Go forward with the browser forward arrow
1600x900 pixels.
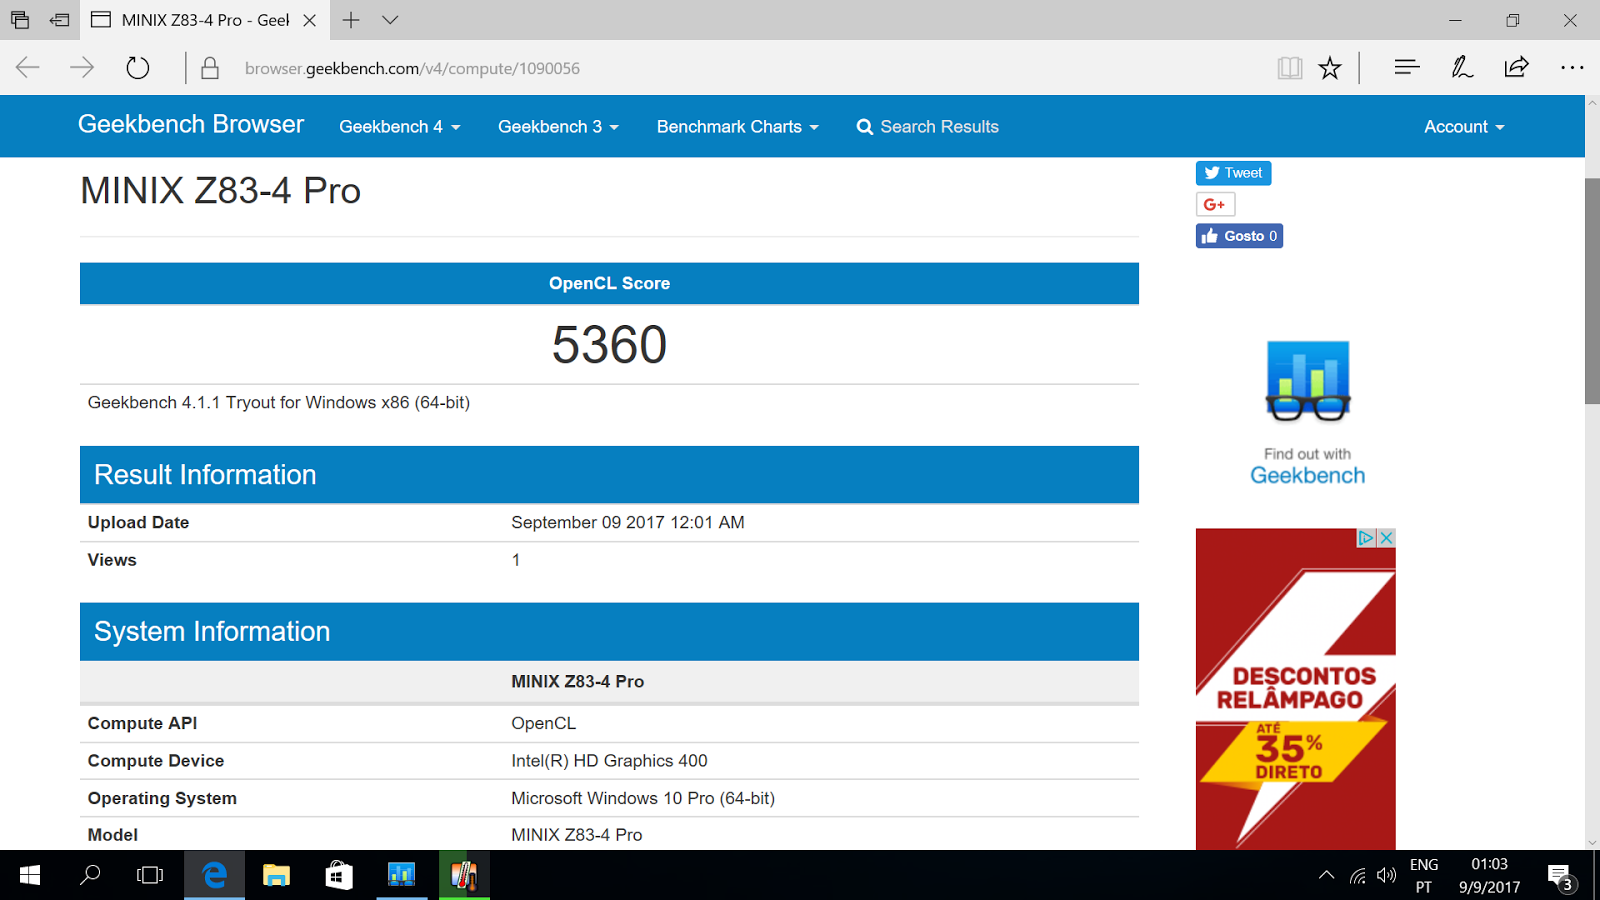pos(82,68)
